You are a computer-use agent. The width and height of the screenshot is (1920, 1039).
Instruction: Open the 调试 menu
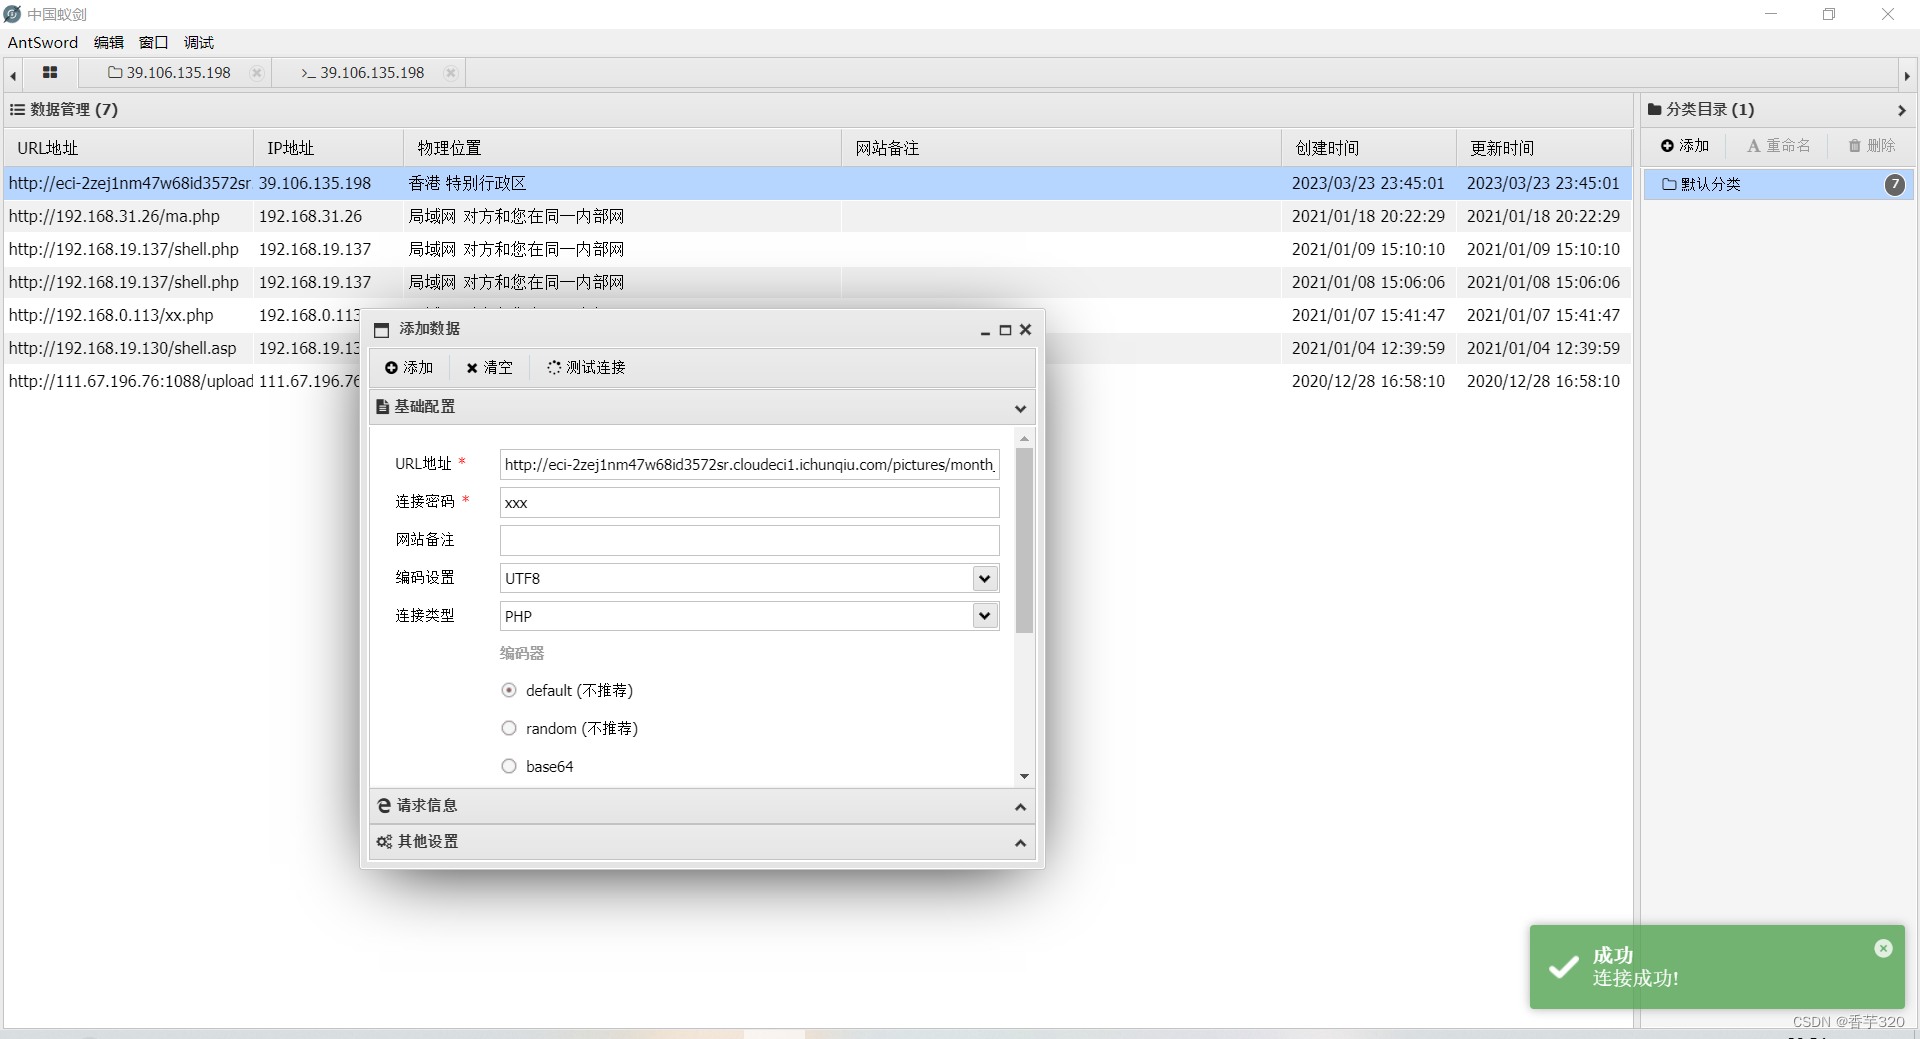199,42
